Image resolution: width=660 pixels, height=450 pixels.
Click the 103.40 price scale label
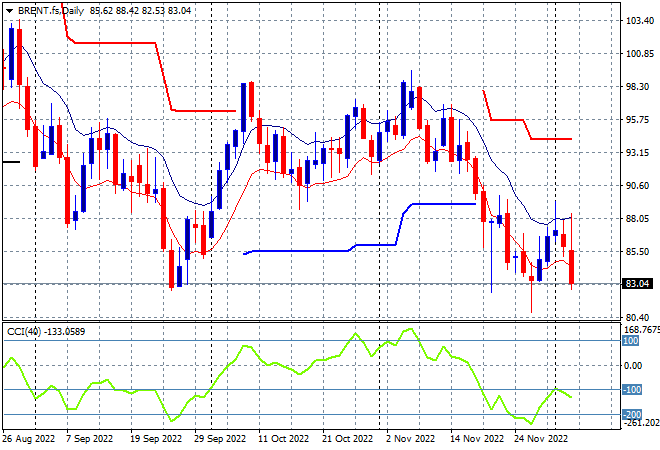point(640,21)
